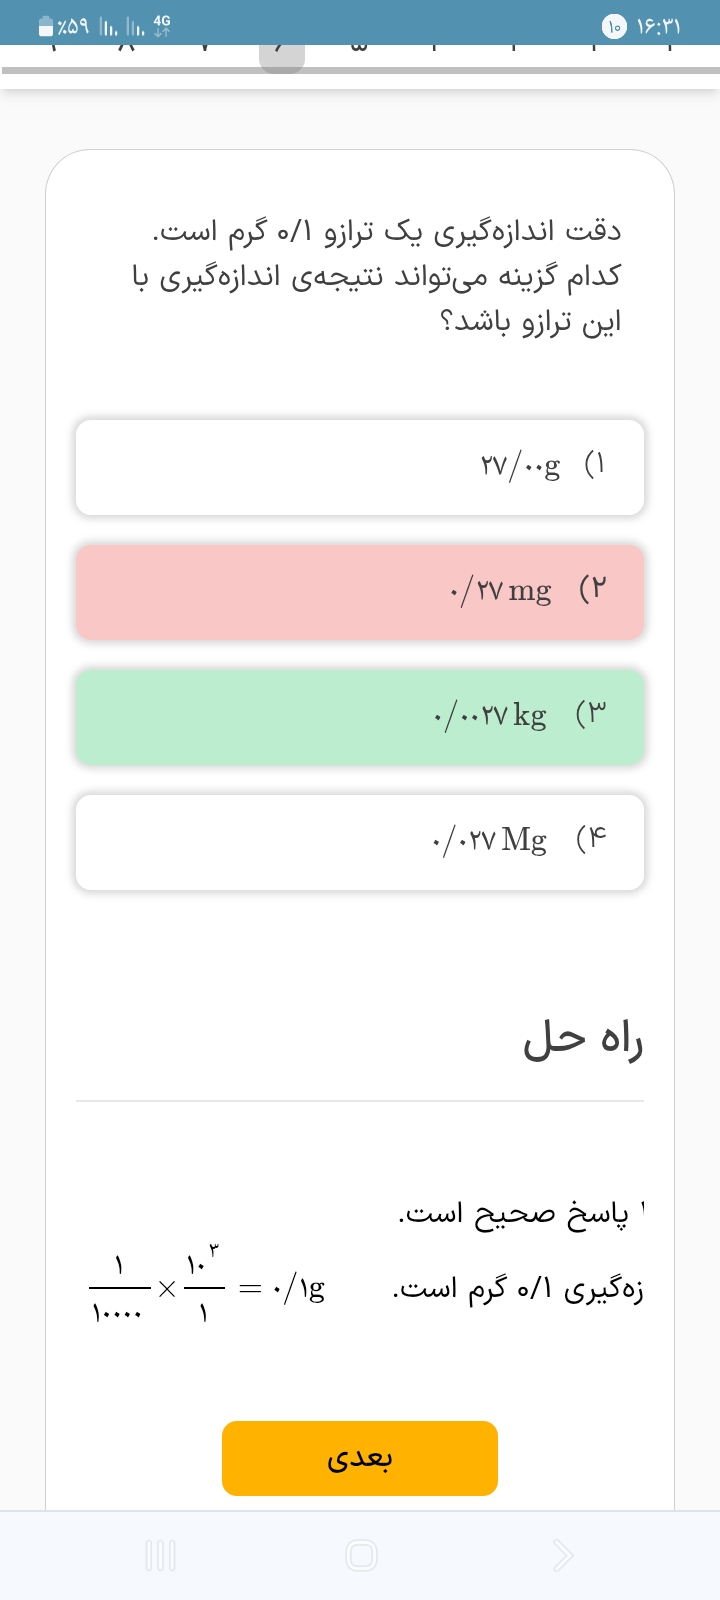Image resolution: width=720 pixels, height=1600 pixels.
Task: Tap the status bar clock ۱۶:۳۱
Action: 665,27
